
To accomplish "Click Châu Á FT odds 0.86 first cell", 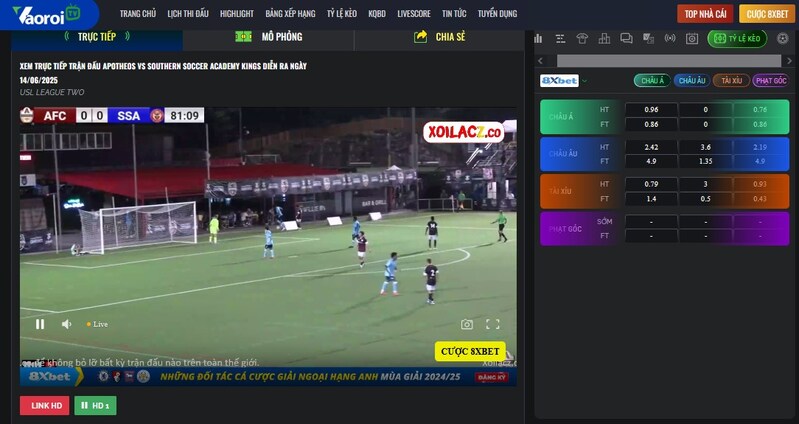I will [x=651, y=124].
